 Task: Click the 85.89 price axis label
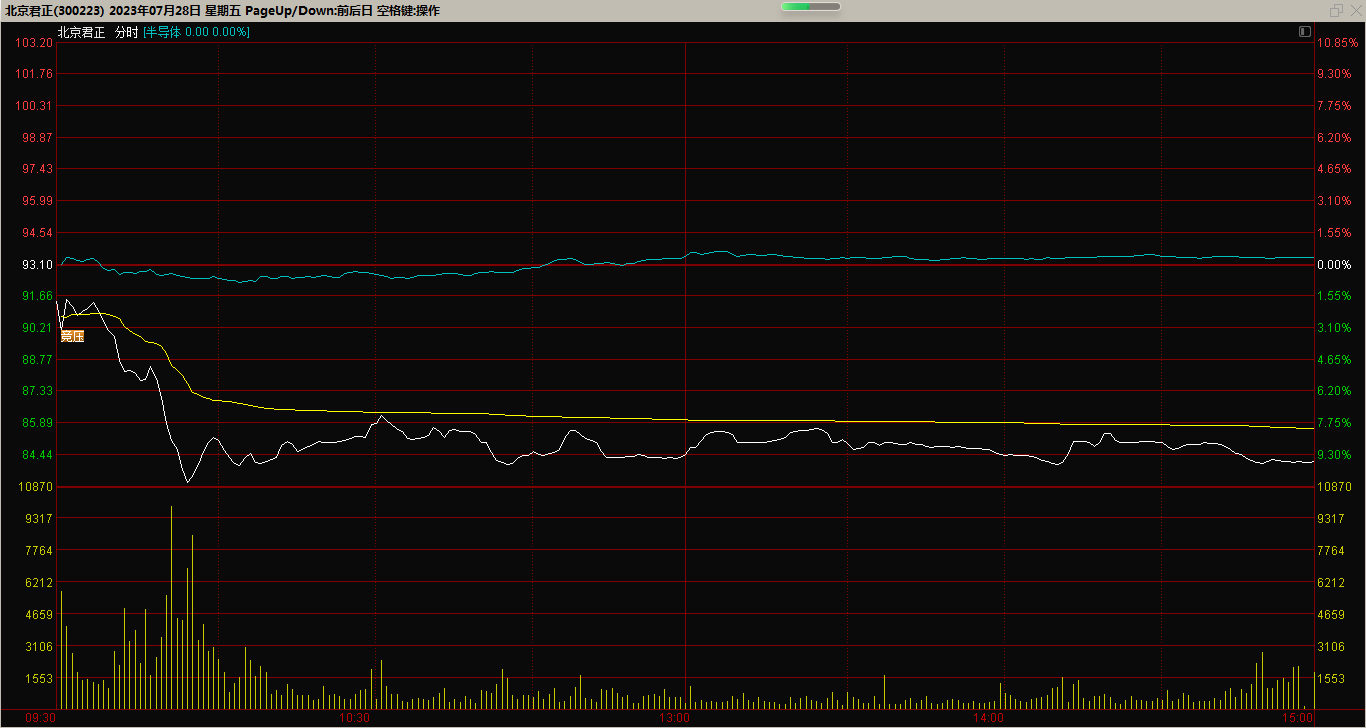click(x=38, y=423)
